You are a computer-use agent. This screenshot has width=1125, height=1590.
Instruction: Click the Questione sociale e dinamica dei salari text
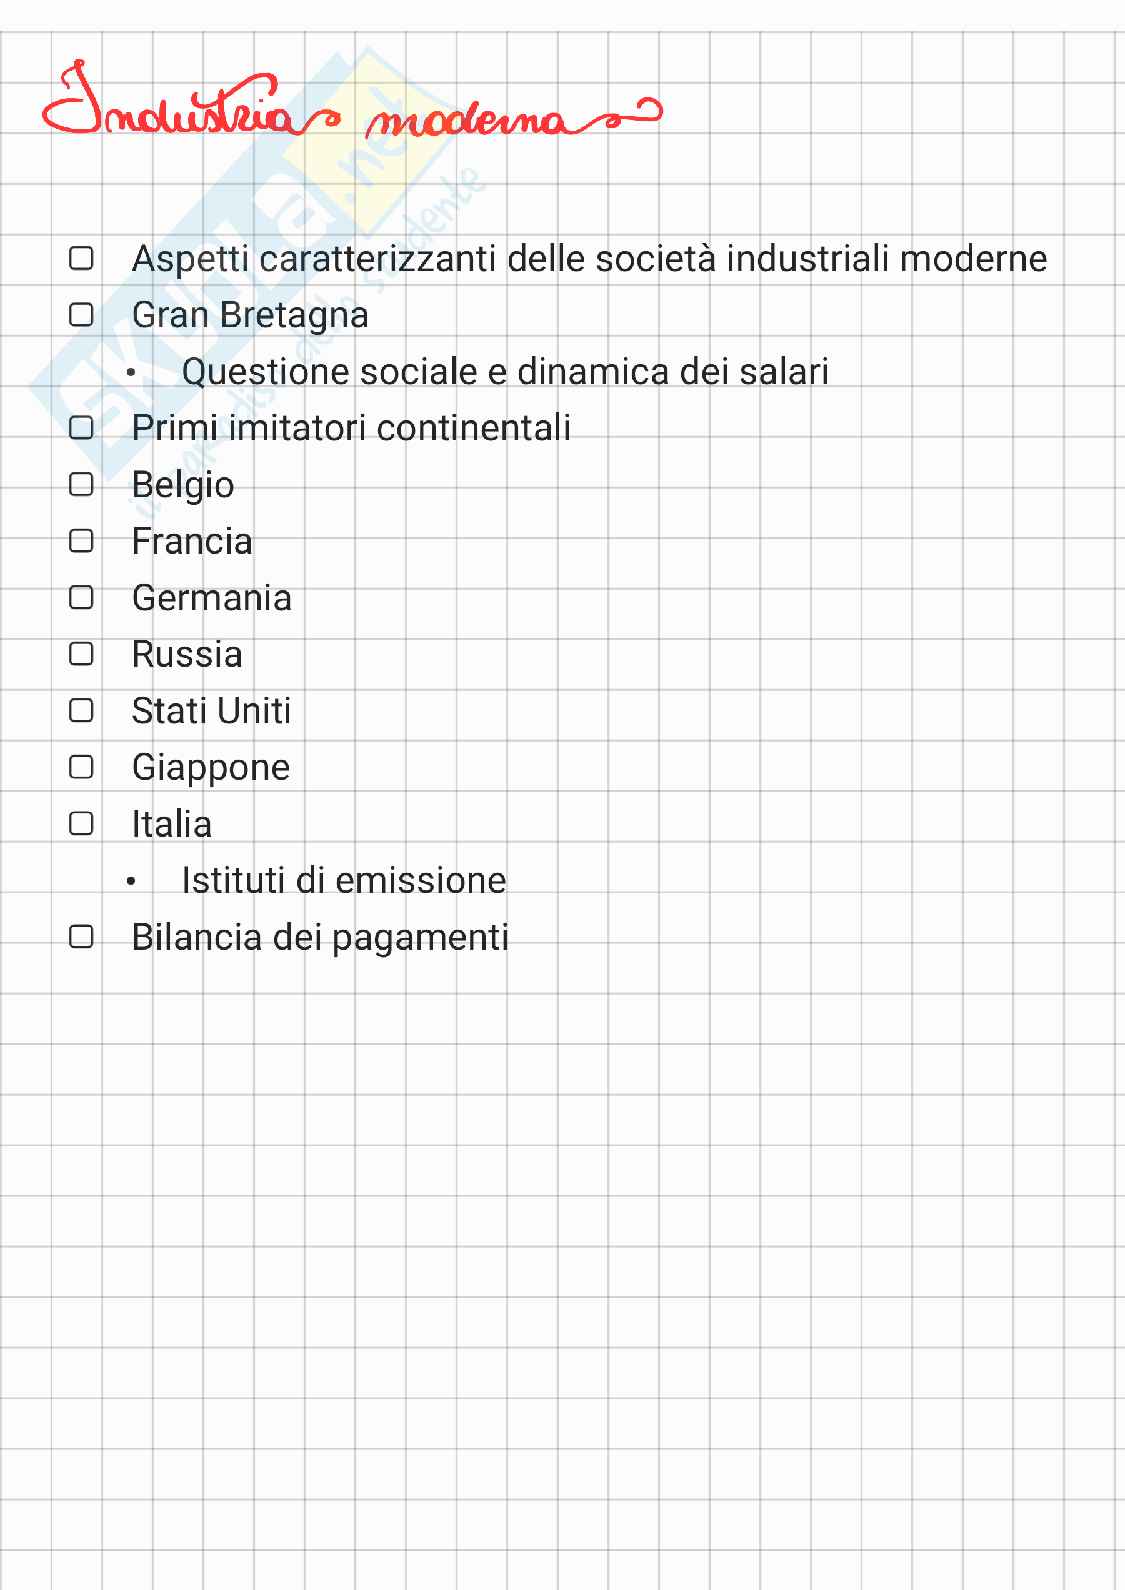pos(505,372)
